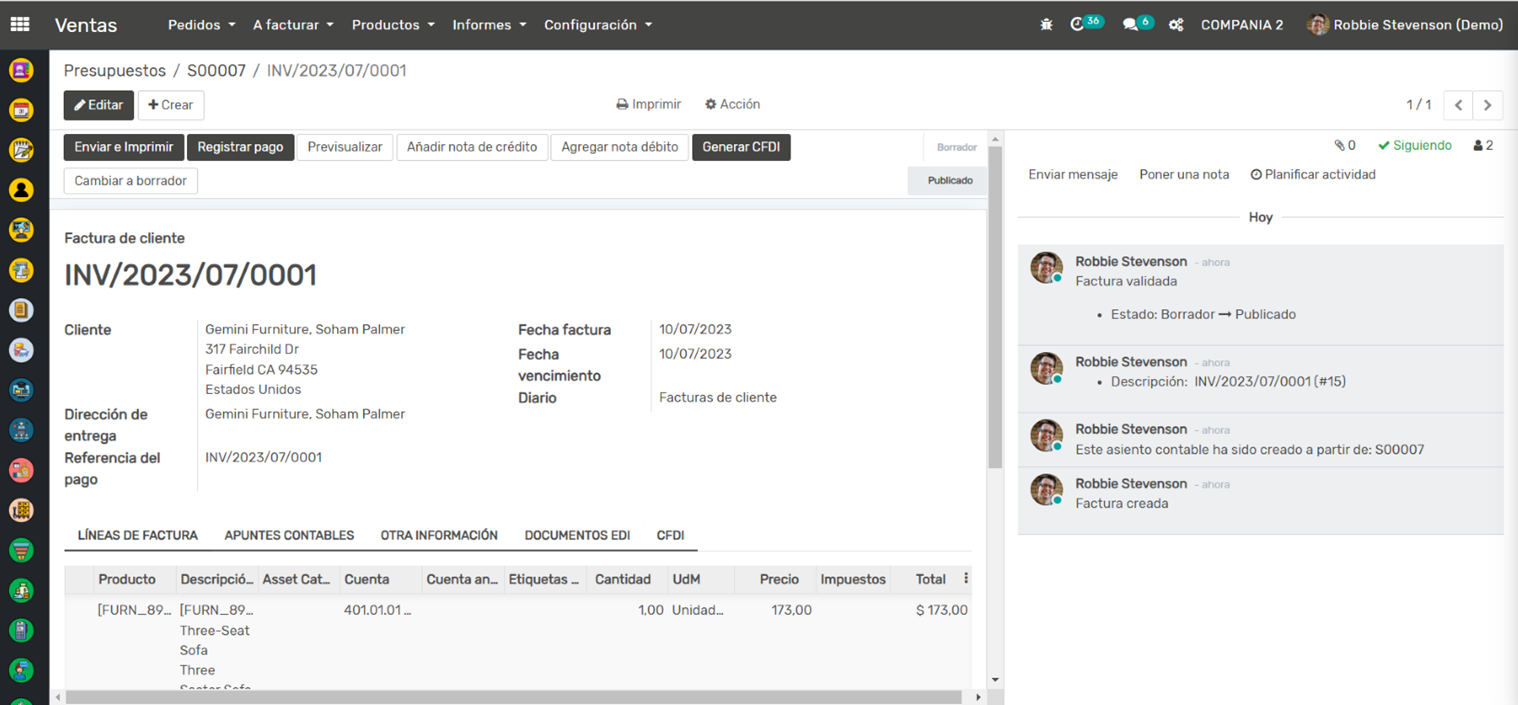This screenshot has width=1518, height=705.
Task: Open activities clock icon with 36 badge
Action: tap(1078, 25)
